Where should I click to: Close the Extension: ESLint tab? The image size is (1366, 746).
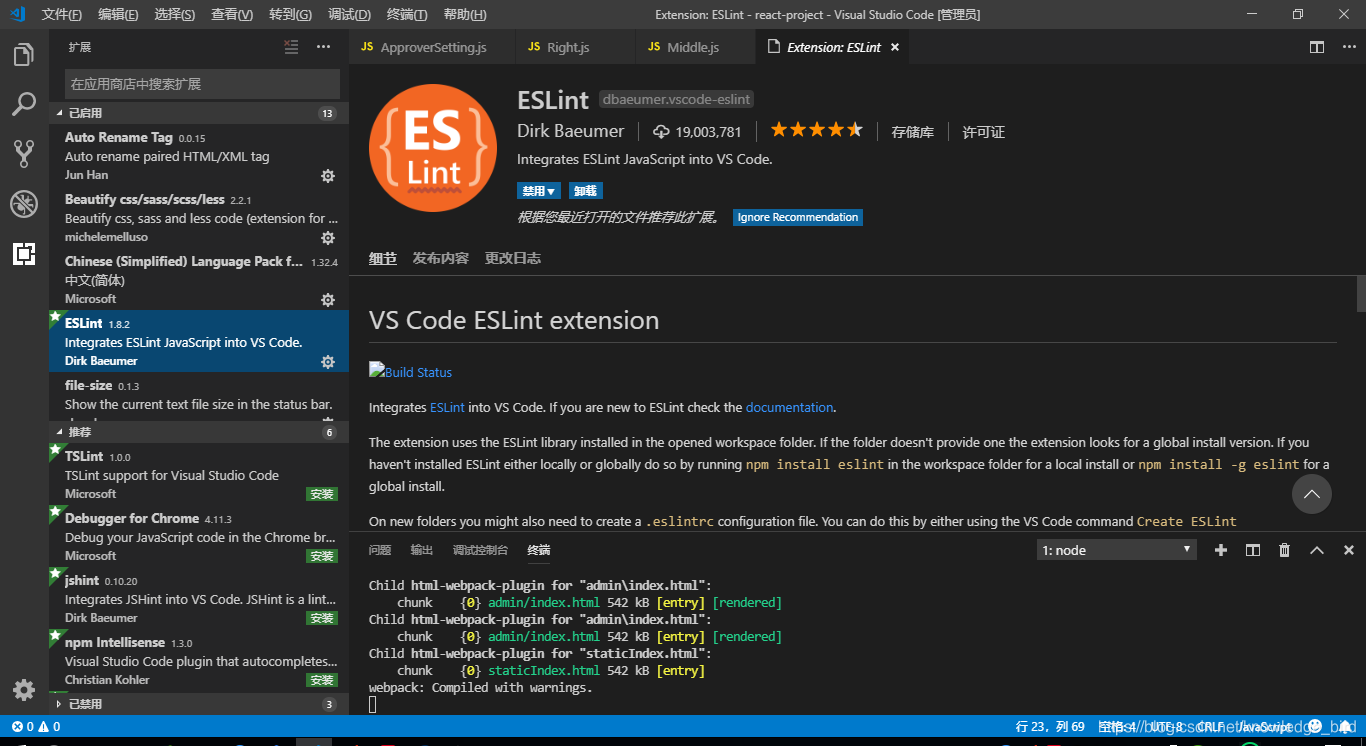click(895, 47)
